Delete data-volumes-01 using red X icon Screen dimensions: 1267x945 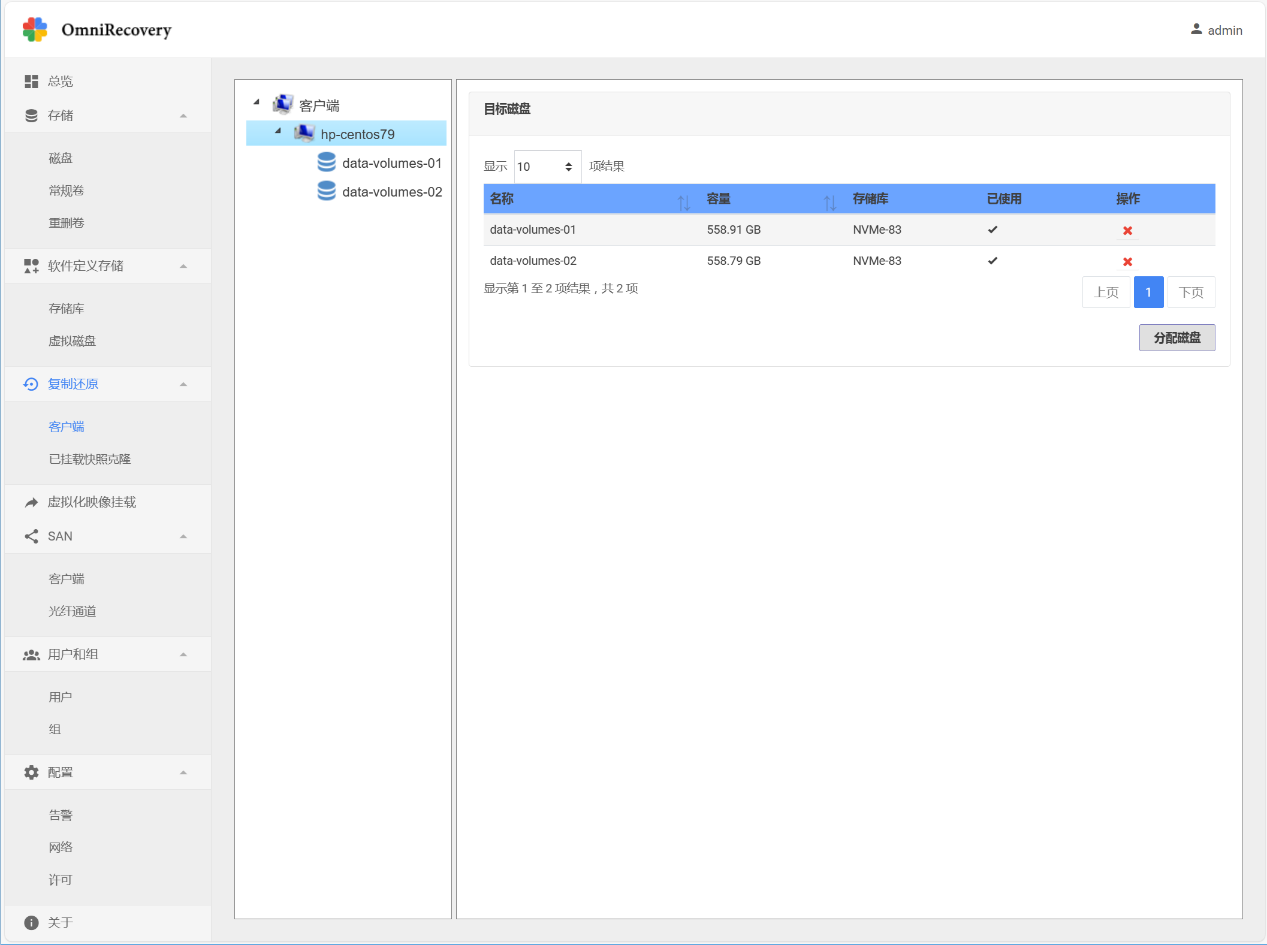(1127, 231)
